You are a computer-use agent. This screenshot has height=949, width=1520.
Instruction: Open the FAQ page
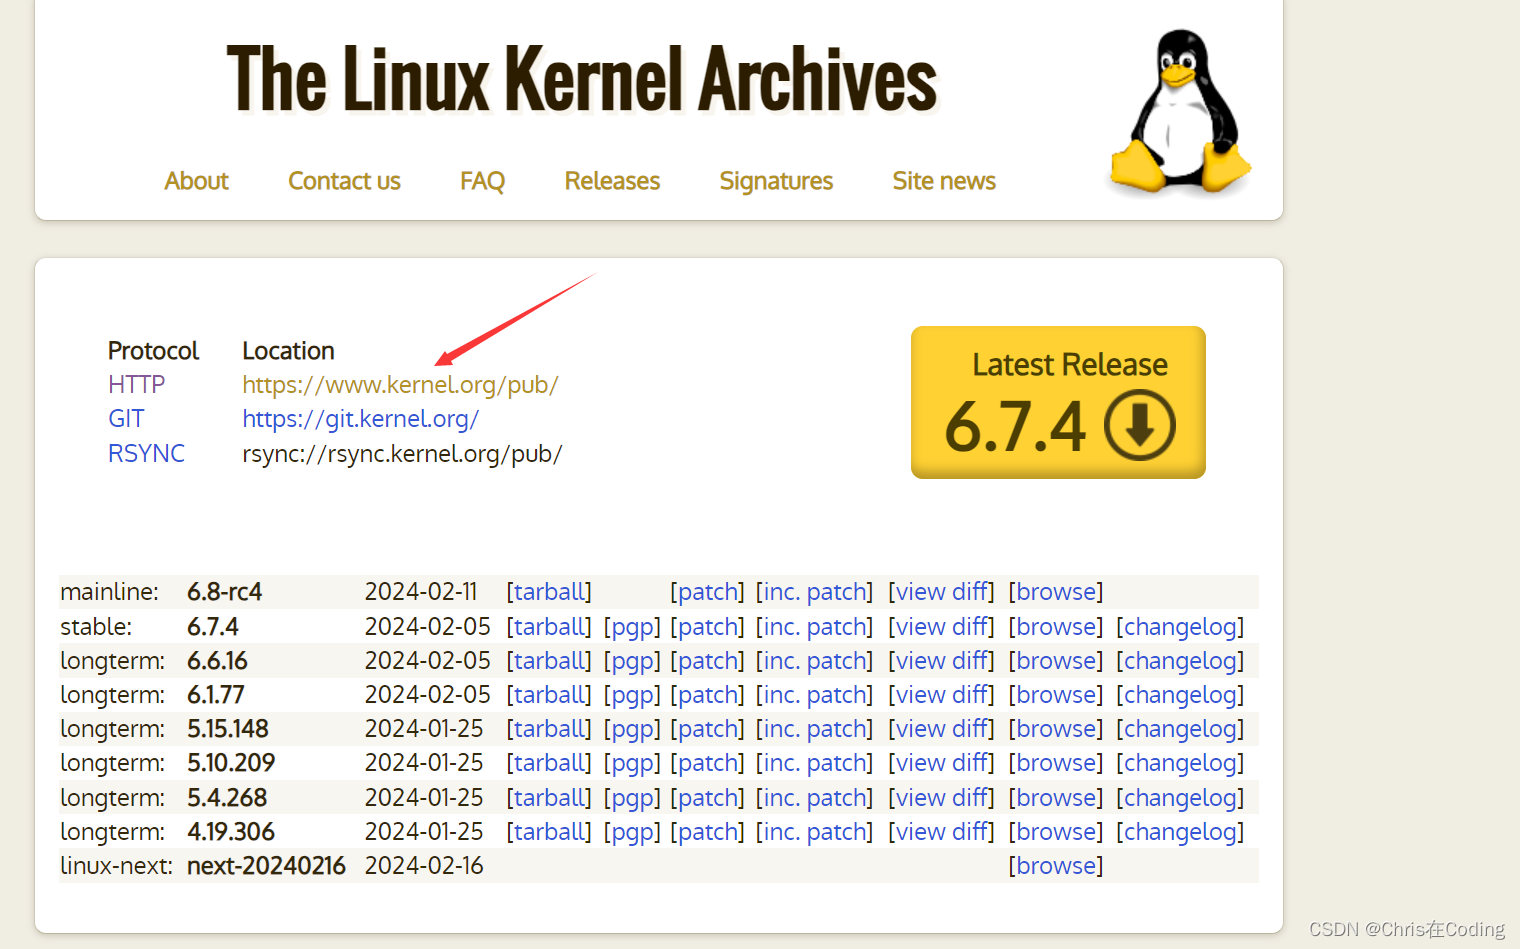(x=482, y=181)
